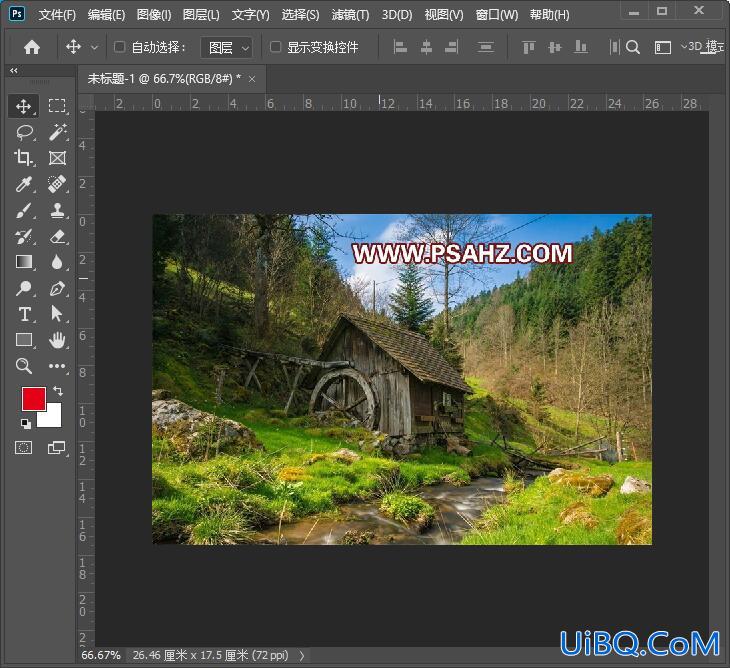Screen dimensions: 730x668
Task: Change the screen mode
Action: 57,448
